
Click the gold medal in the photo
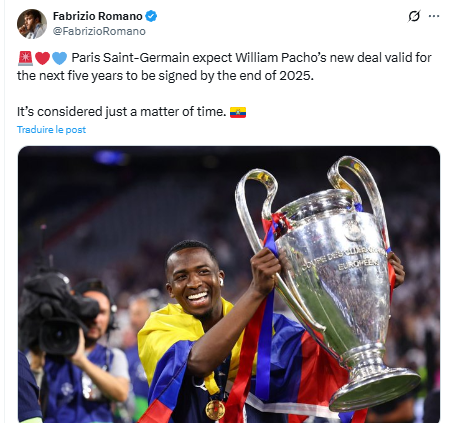point(215,410)
